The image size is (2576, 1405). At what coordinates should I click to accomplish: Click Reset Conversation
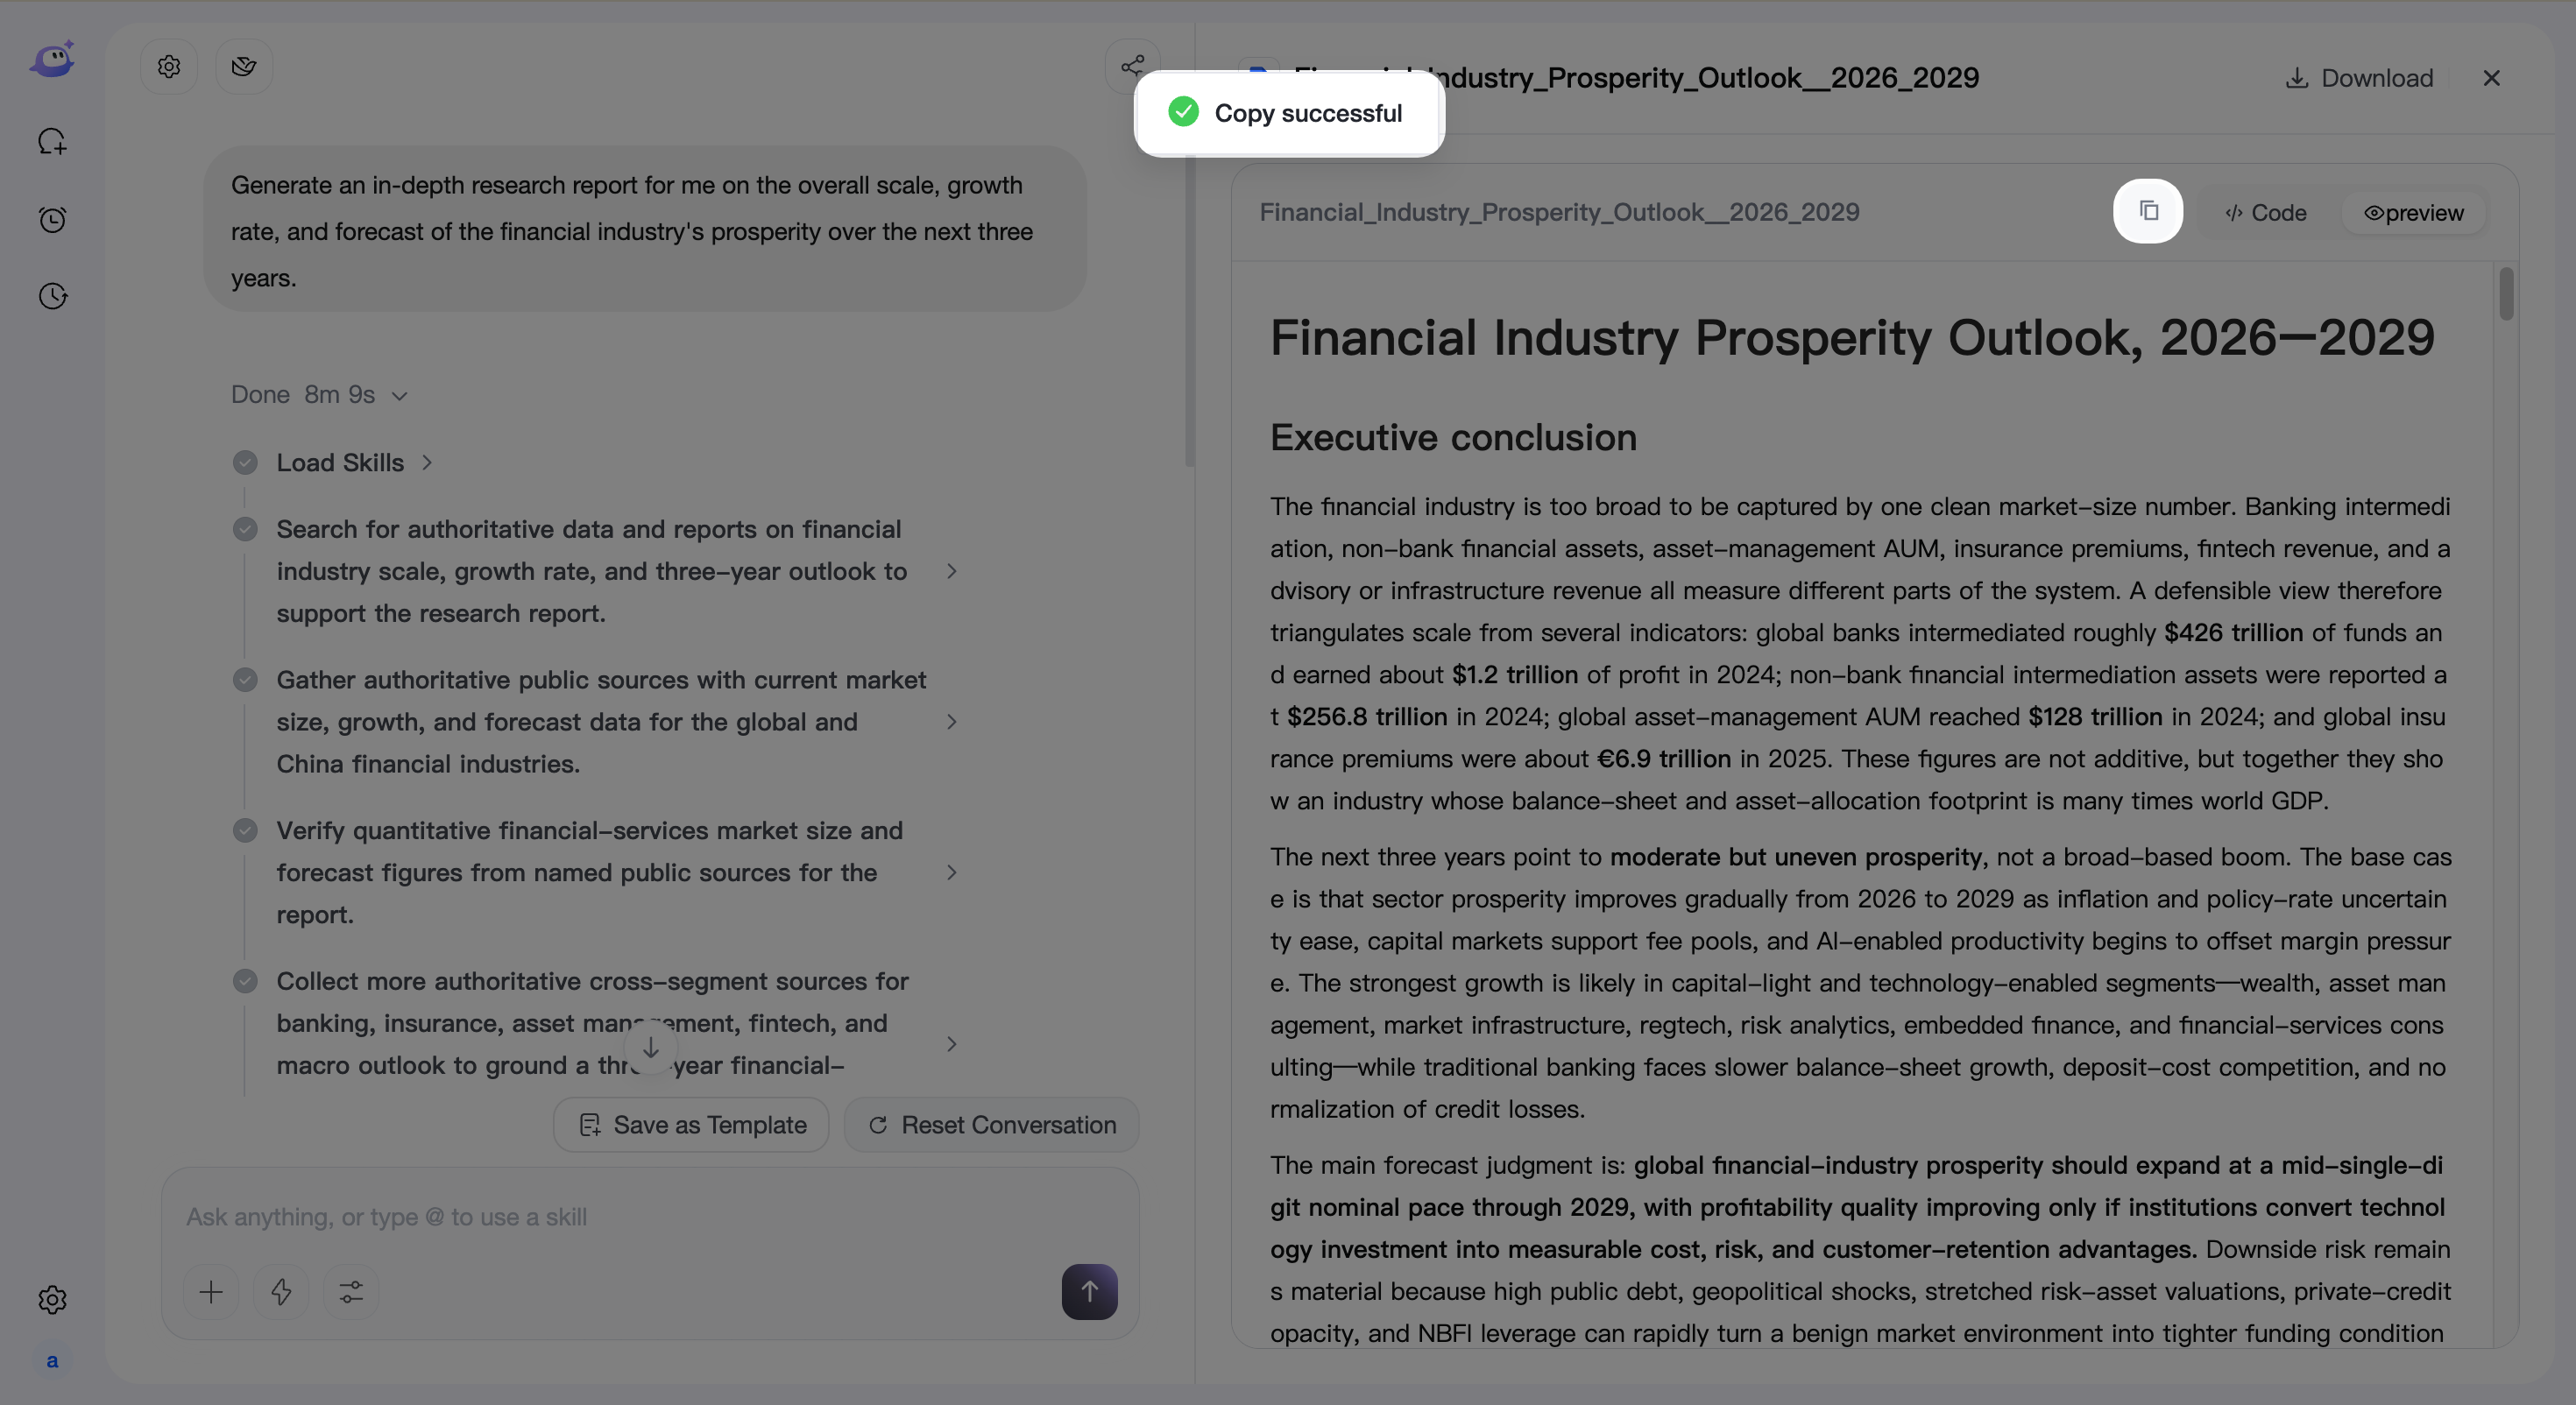[x=992, y=1125]
